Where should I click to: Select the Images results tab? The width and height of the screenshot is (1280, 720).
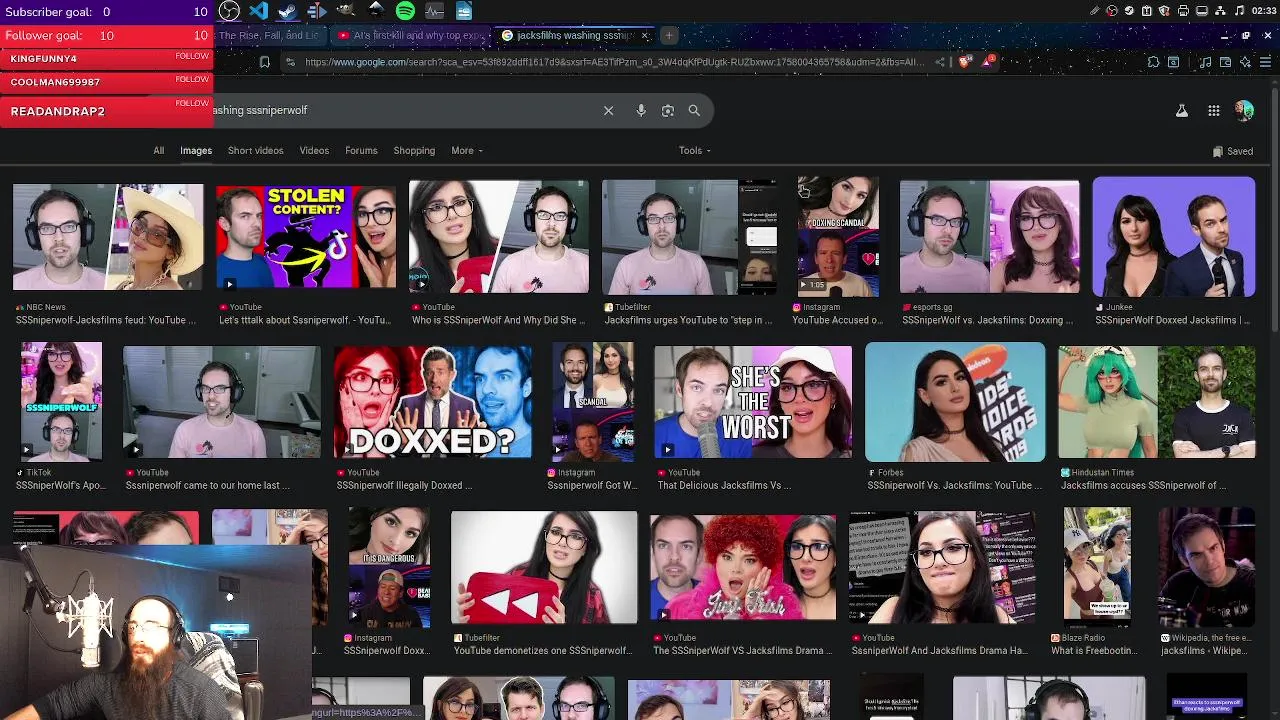(196, 151)
